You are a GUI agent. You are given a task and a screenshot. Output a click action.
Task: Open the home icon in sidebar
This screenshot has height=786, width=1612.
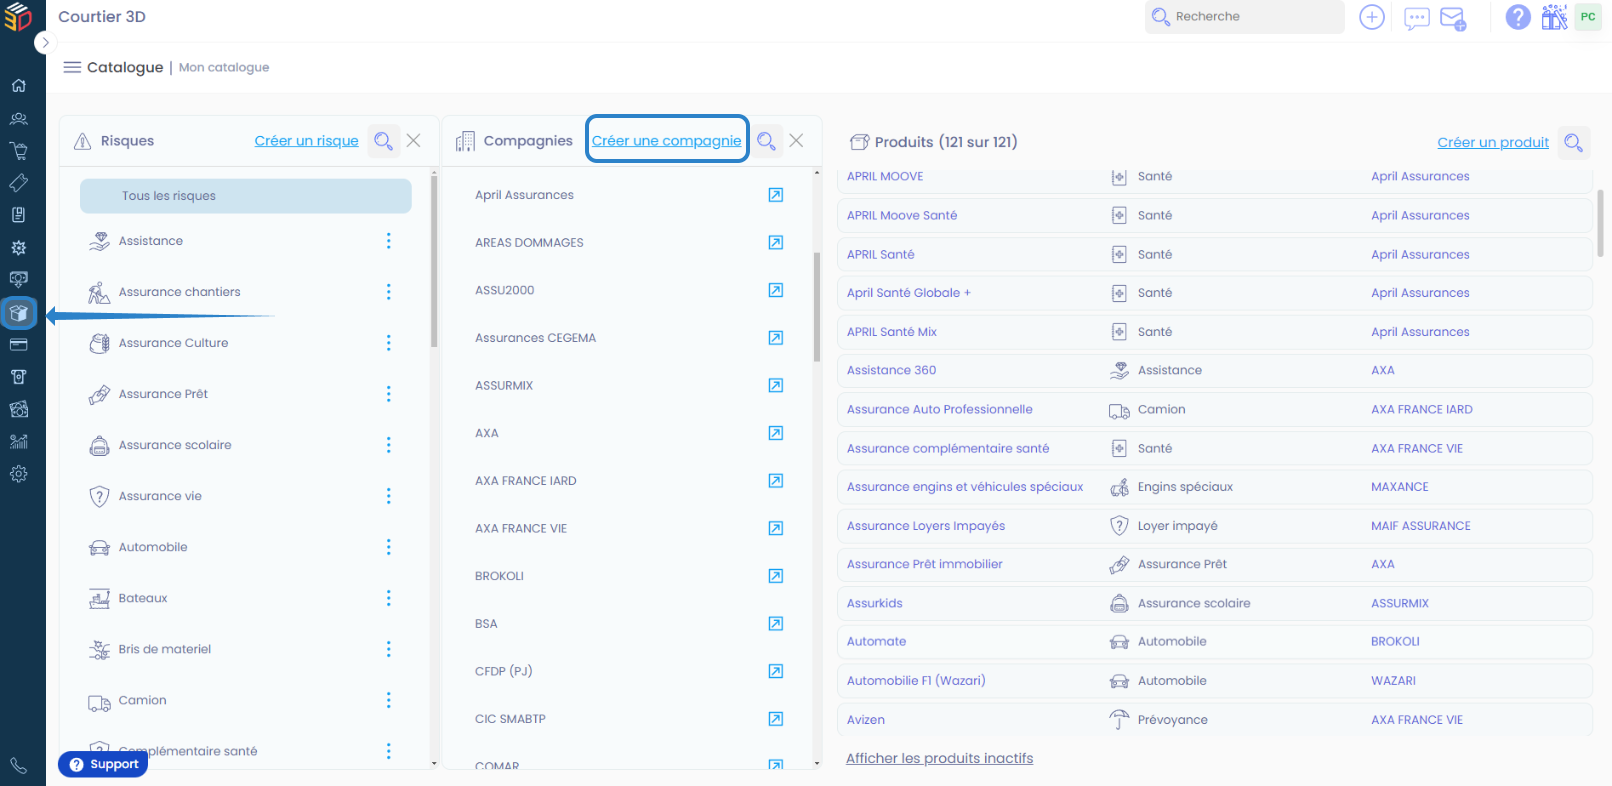[18, 86]
